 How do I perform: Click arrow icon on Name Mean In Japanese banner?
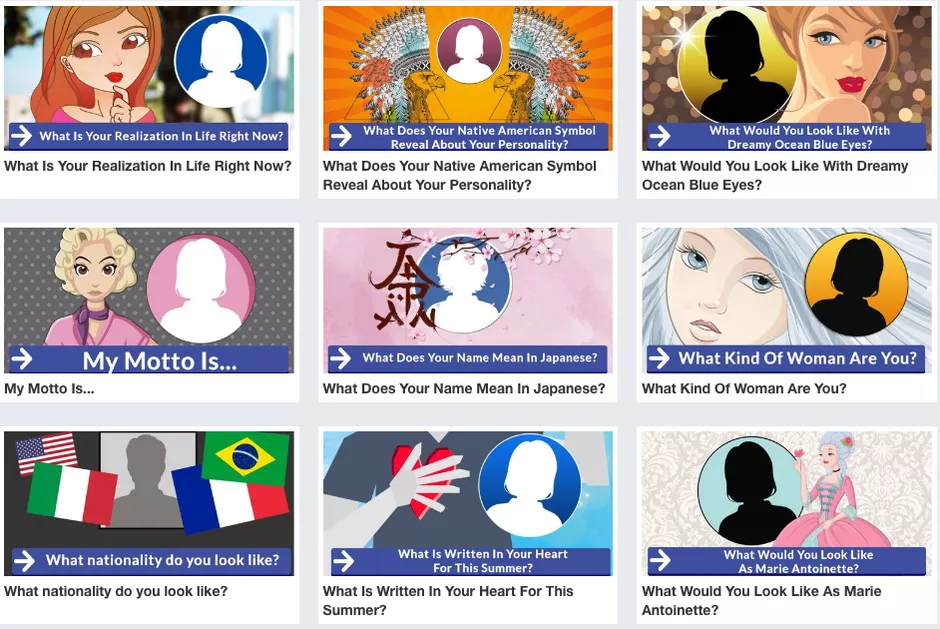(x=340, y=359)
